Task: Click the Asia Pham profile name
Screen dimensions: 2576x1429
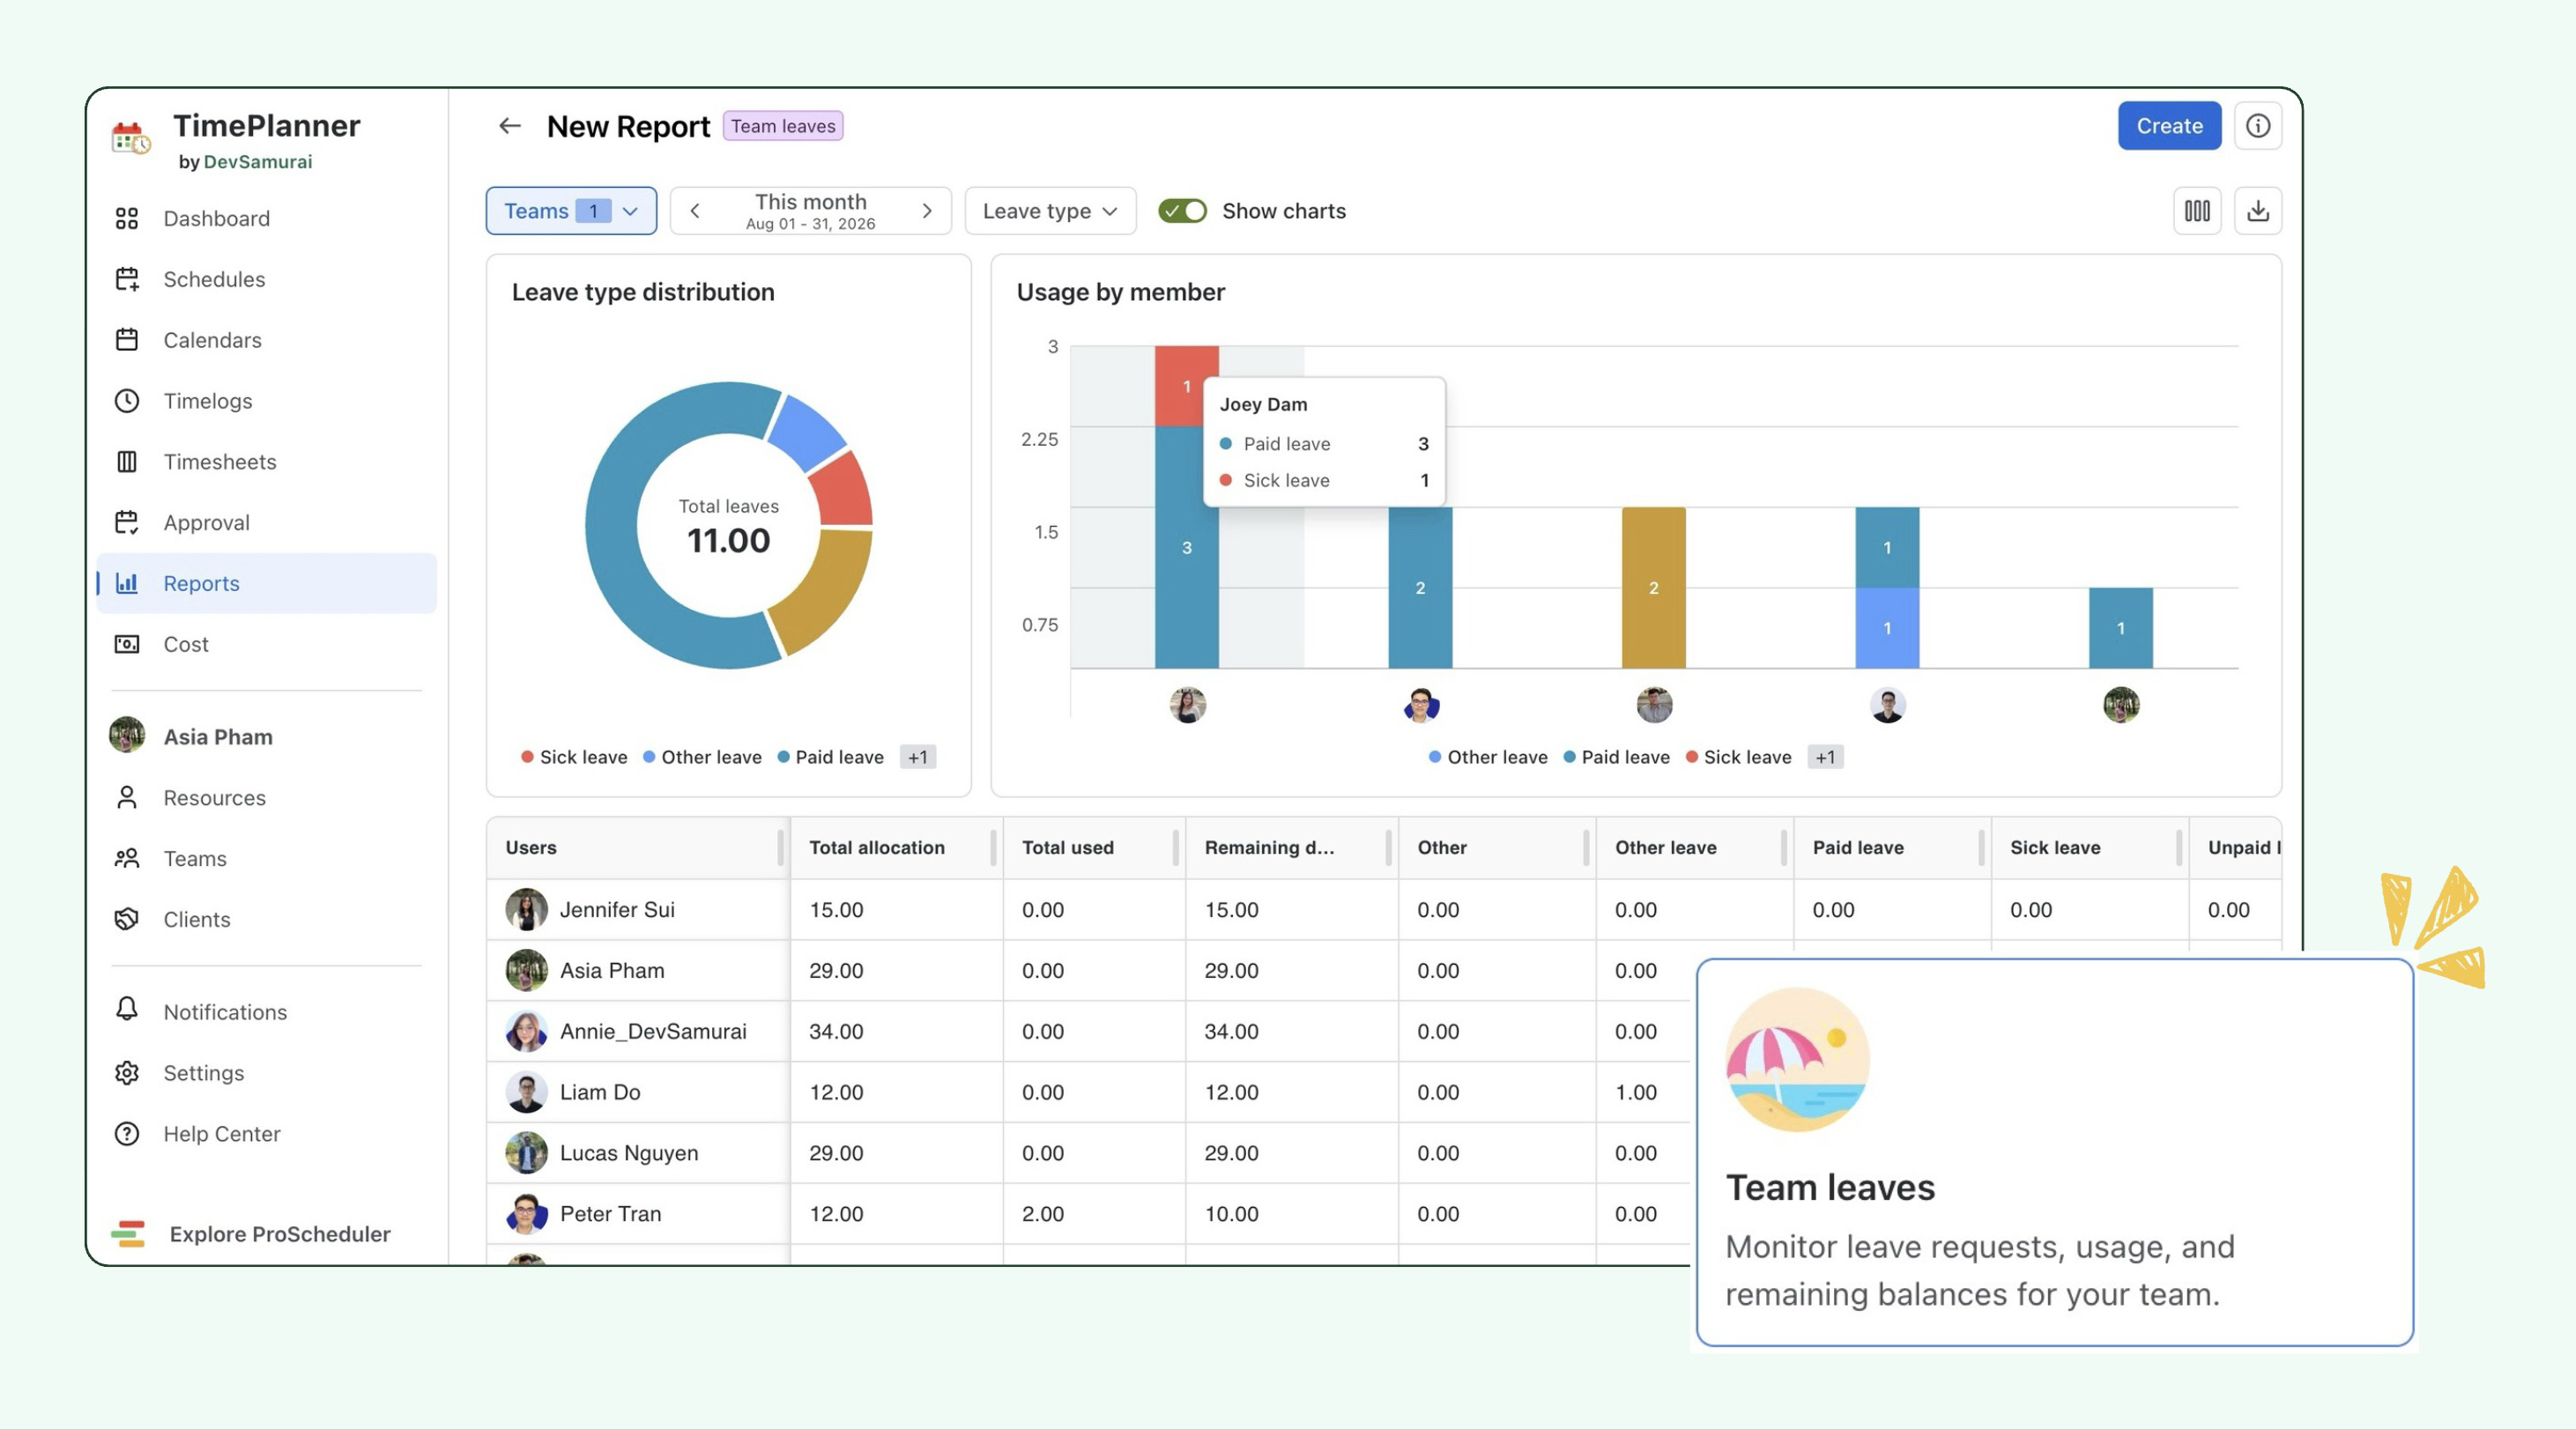Action: 218,737
